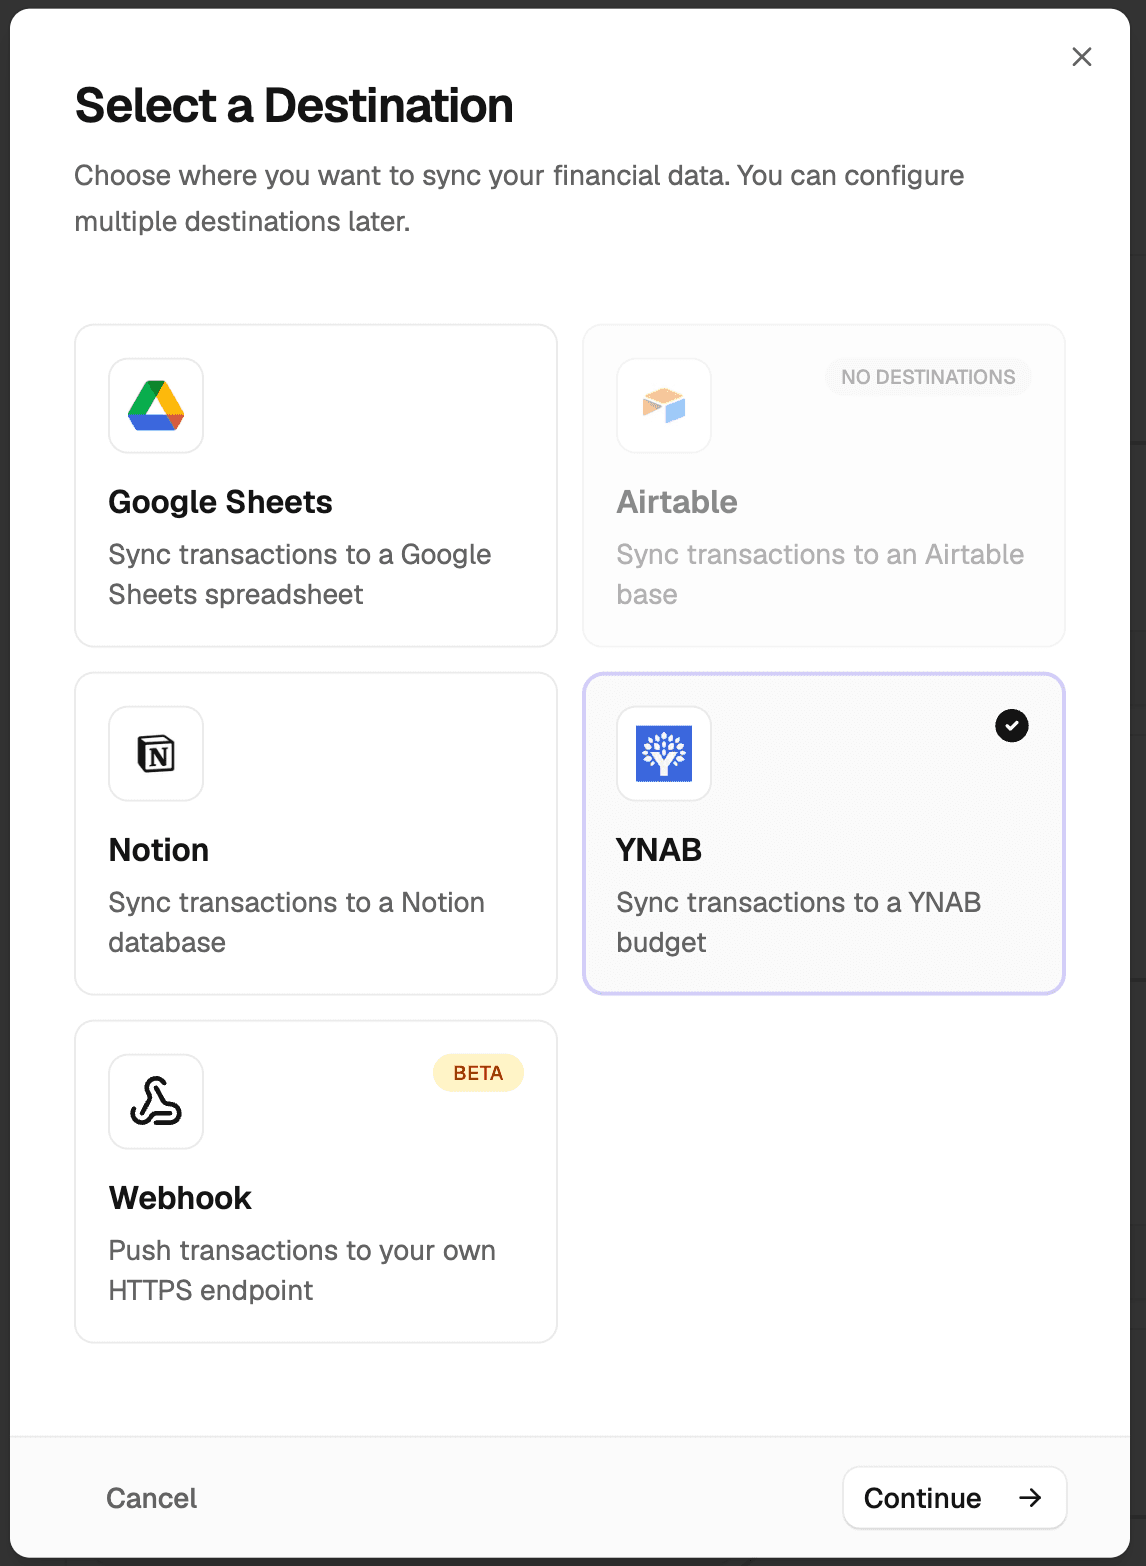Select the Webhook destination icon
This screenshot has width=1146, height=1566.
(156, 1102)
